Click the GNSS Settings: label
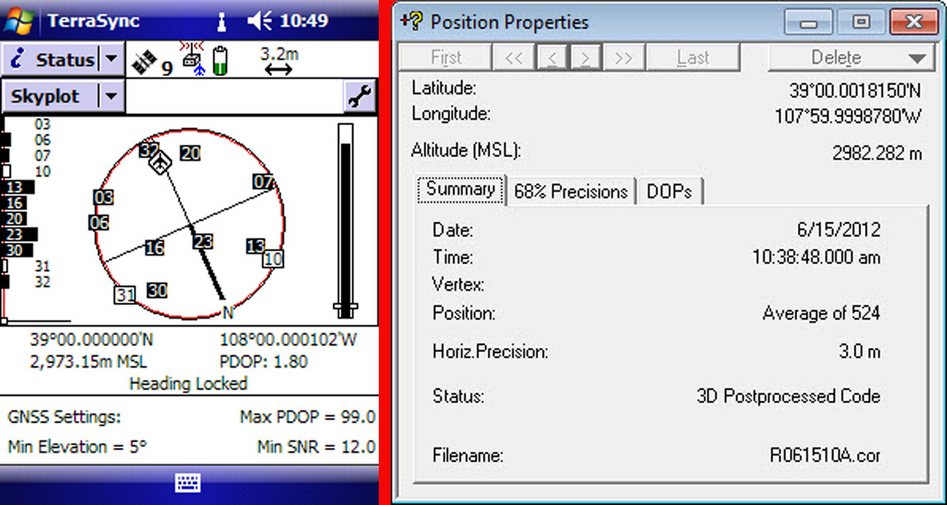 [x=64, y=417]
